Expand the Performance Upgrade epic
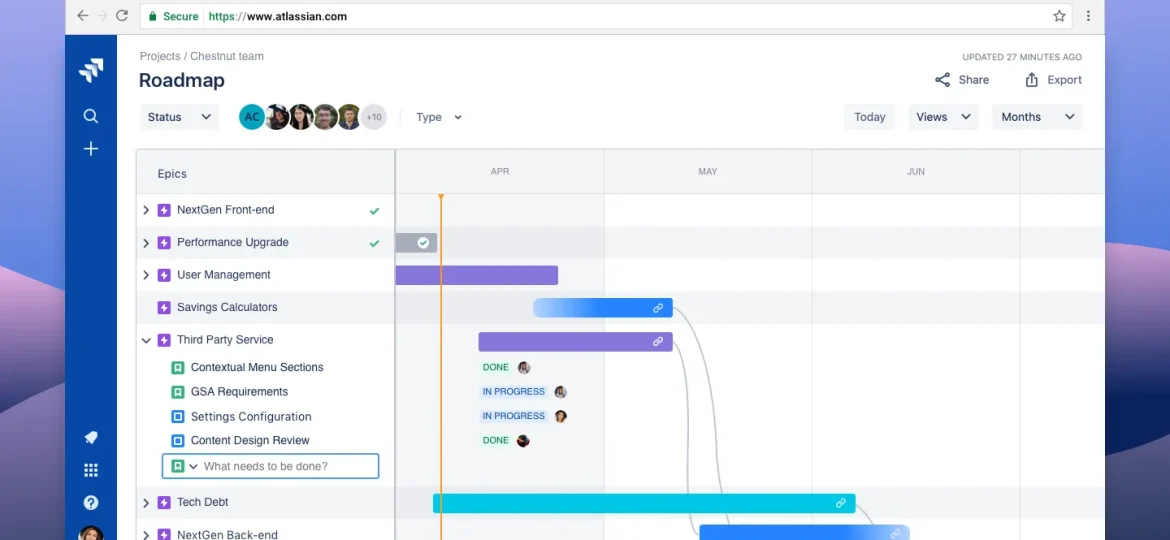1170x540 pixels. (146, 242)
